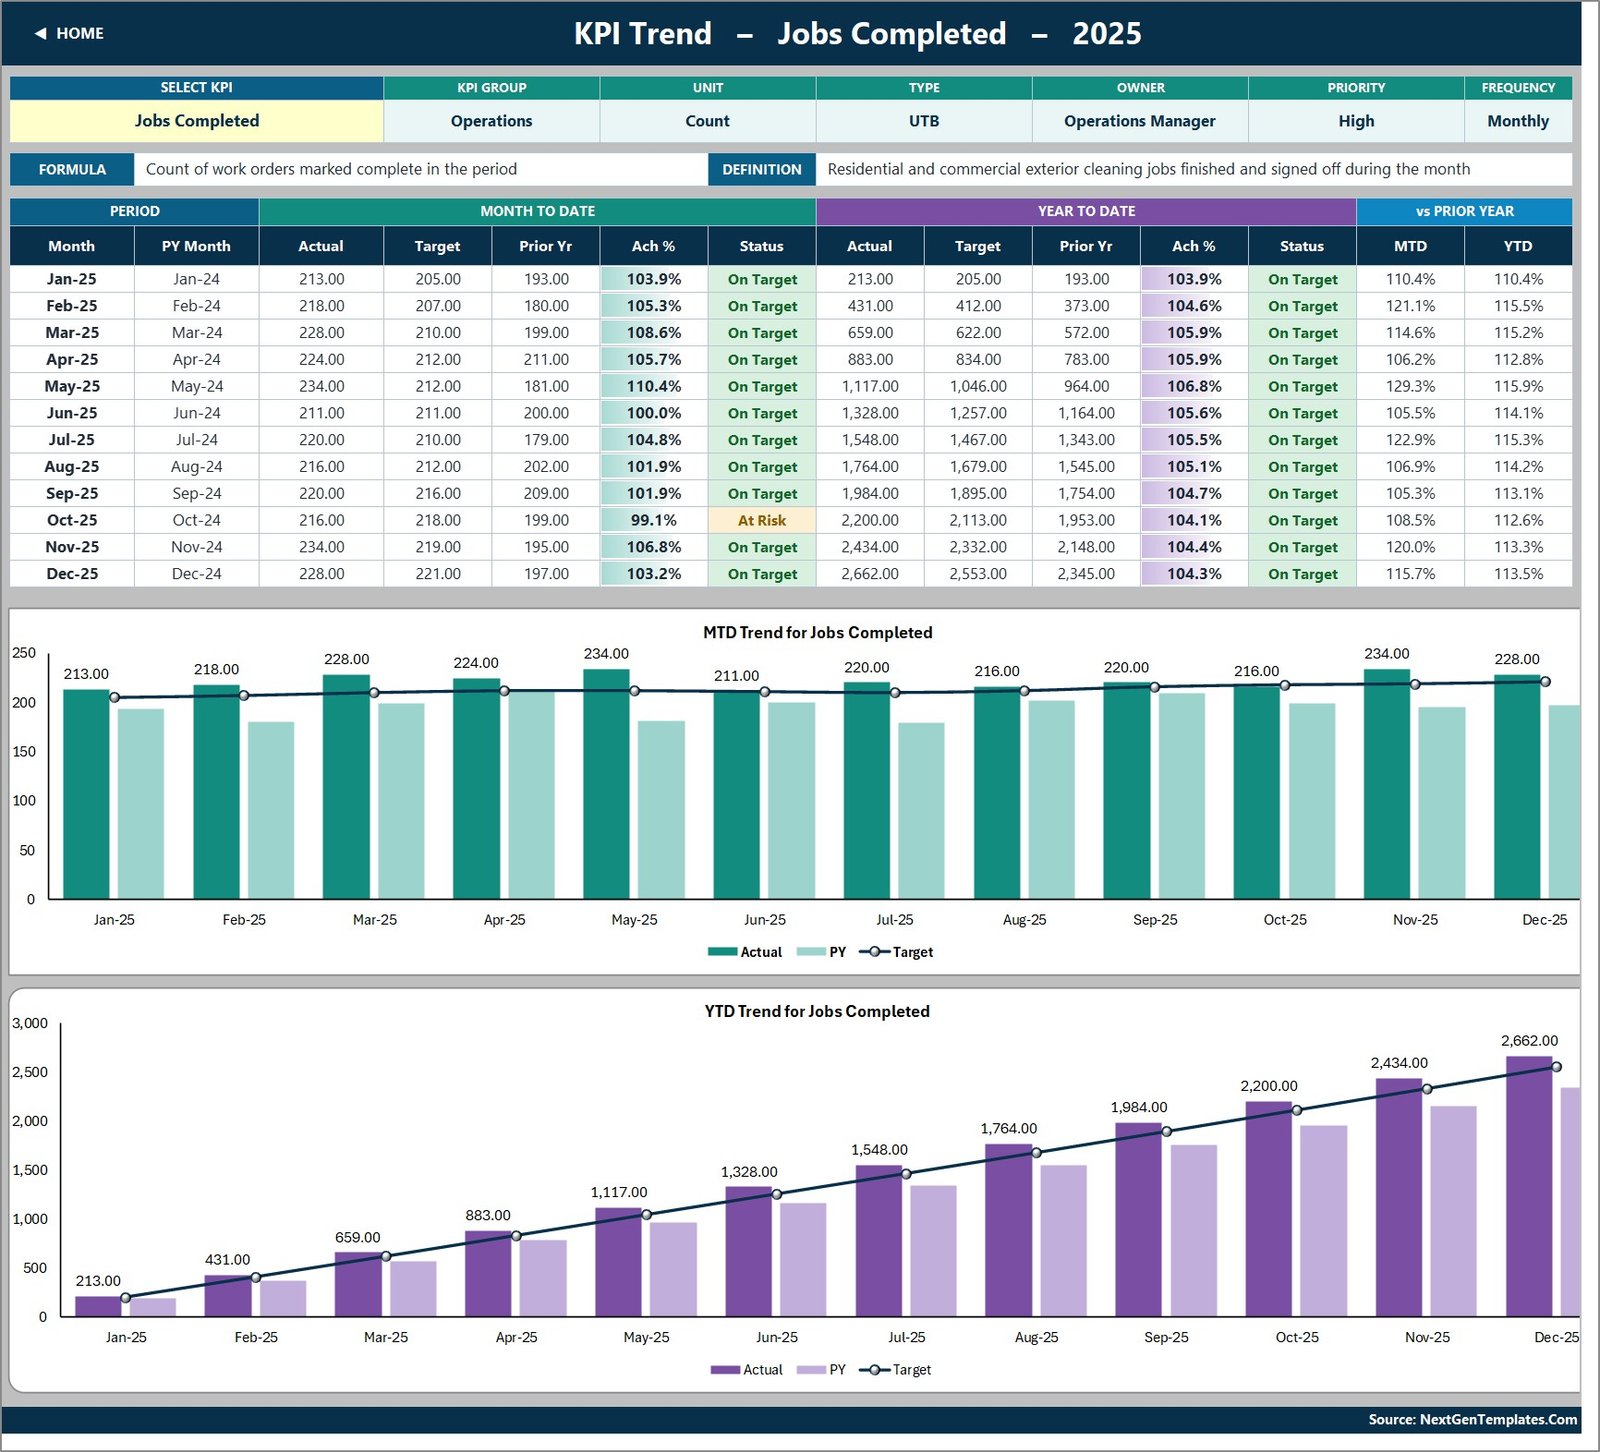Select the 1,328.00 YTD actual for Jun-25
The width and height of the screenshot is (1600, 1452).
[870, 413]
